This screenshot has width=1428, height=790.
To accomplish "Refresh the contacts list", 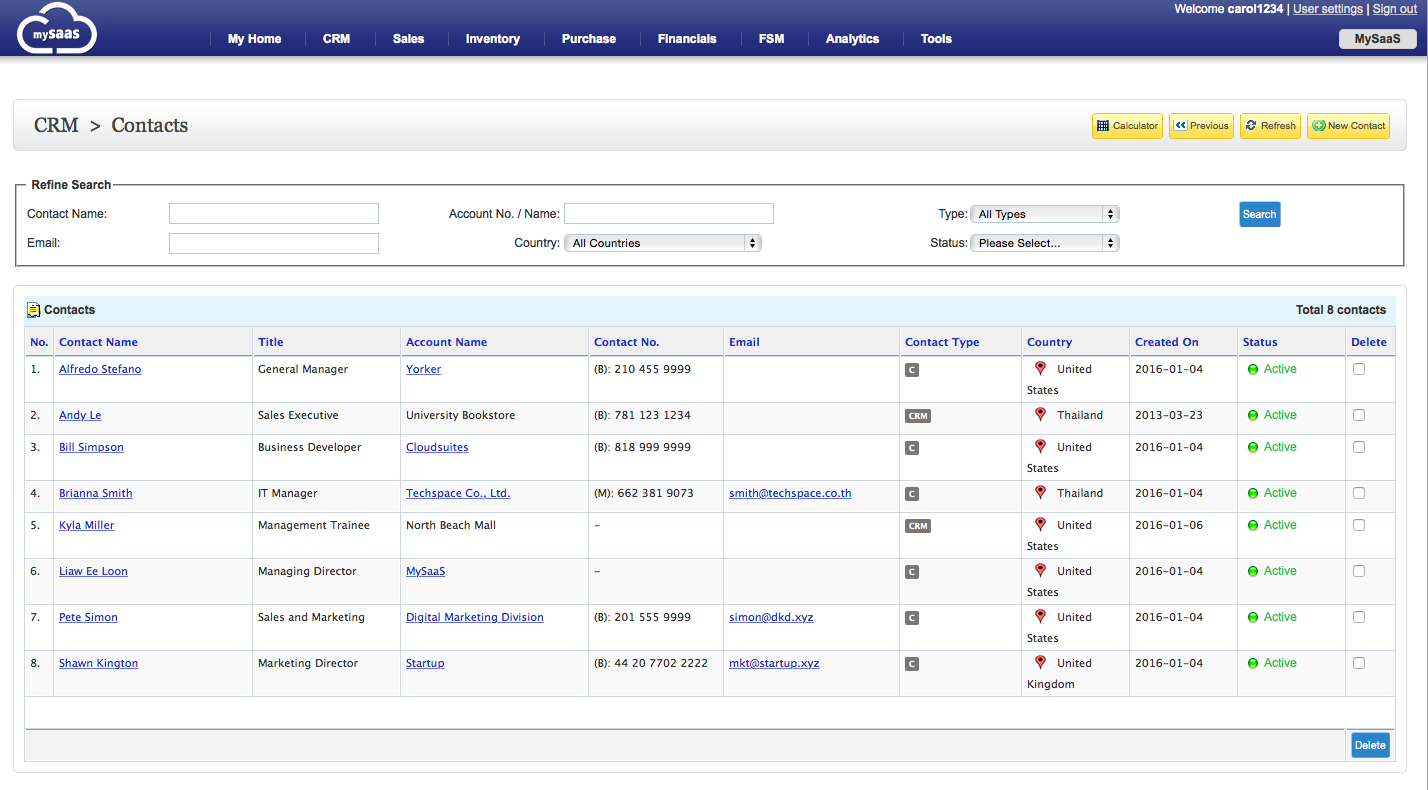I will point(1270,126).
